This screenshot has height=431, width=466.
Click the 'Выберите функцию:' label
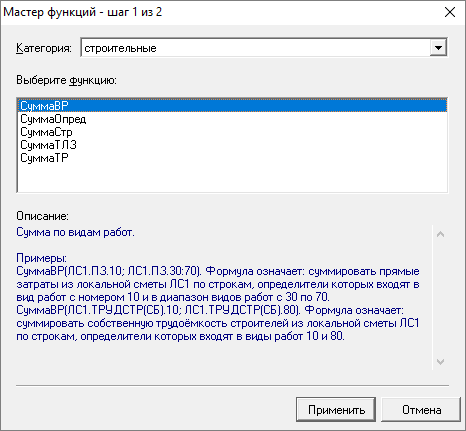(66, 80)
